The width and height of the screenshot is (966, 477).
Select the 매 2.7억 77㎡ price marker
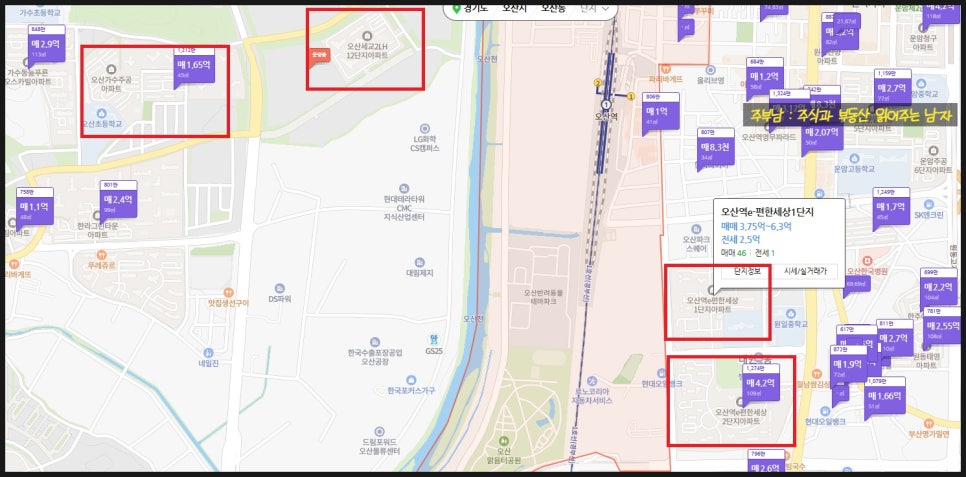click(x=893, y=88)
